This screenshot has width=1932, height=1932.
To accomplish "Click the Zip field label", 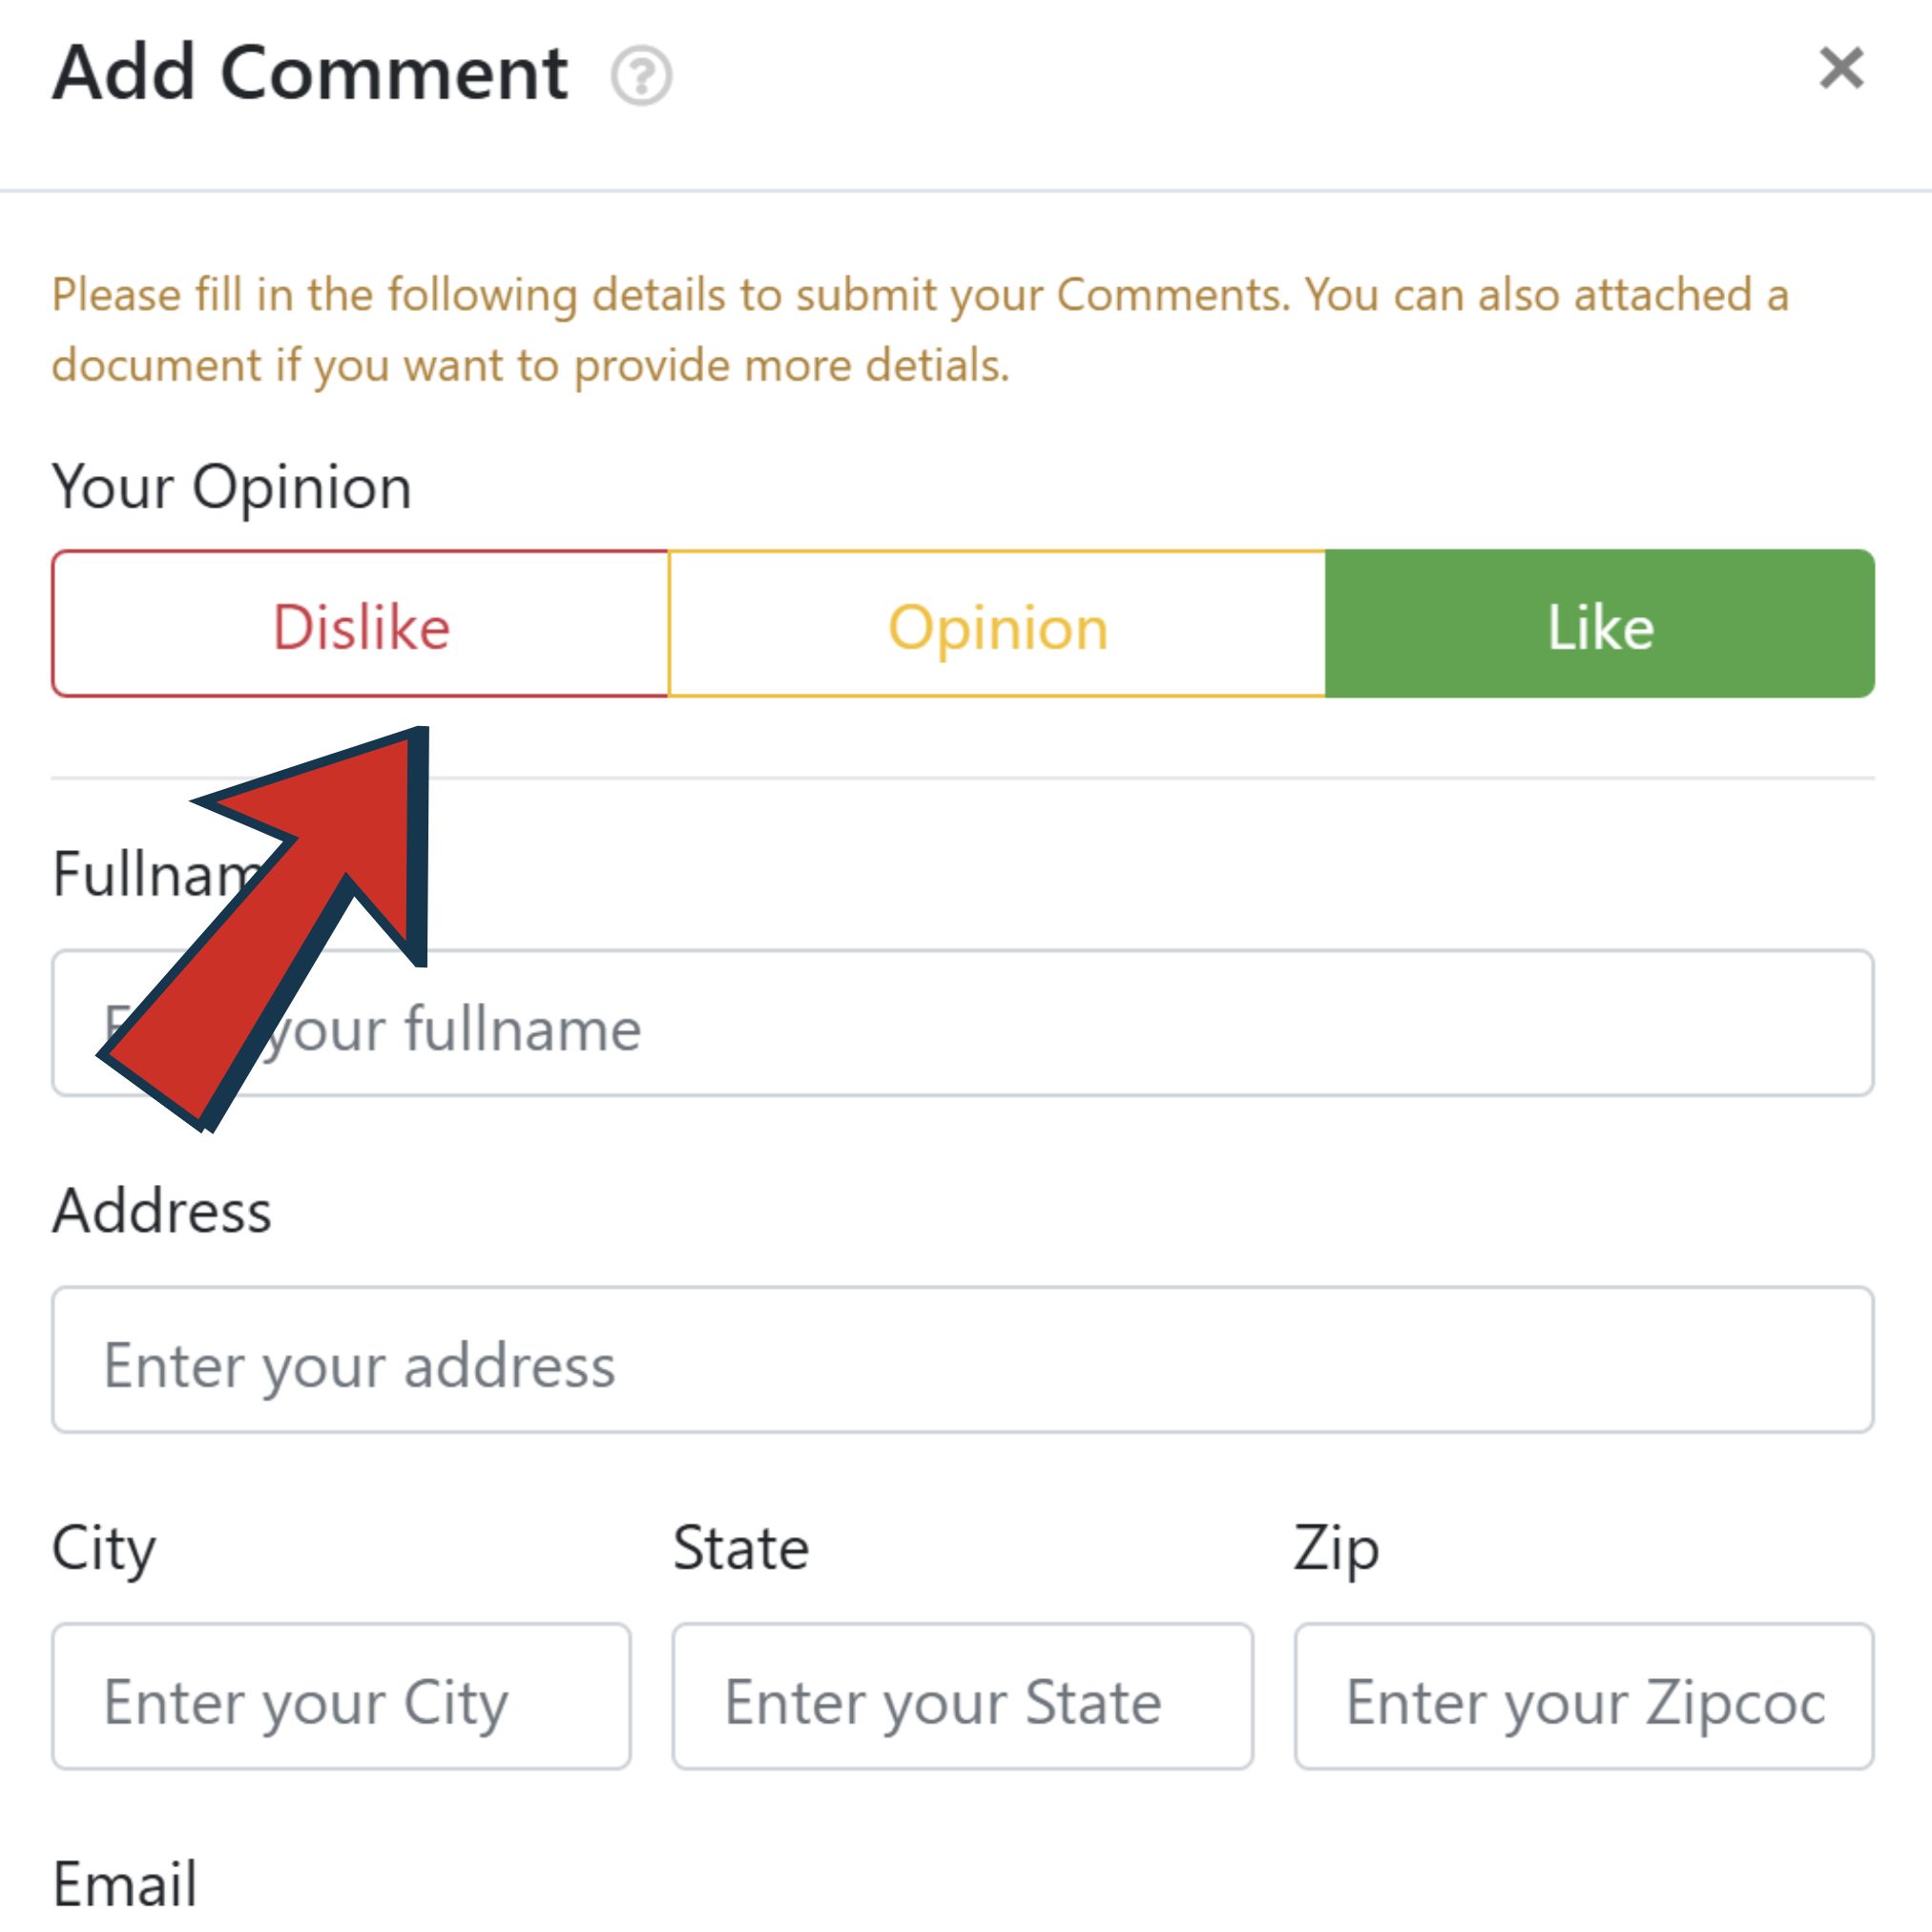I will coord(1336,1549).
